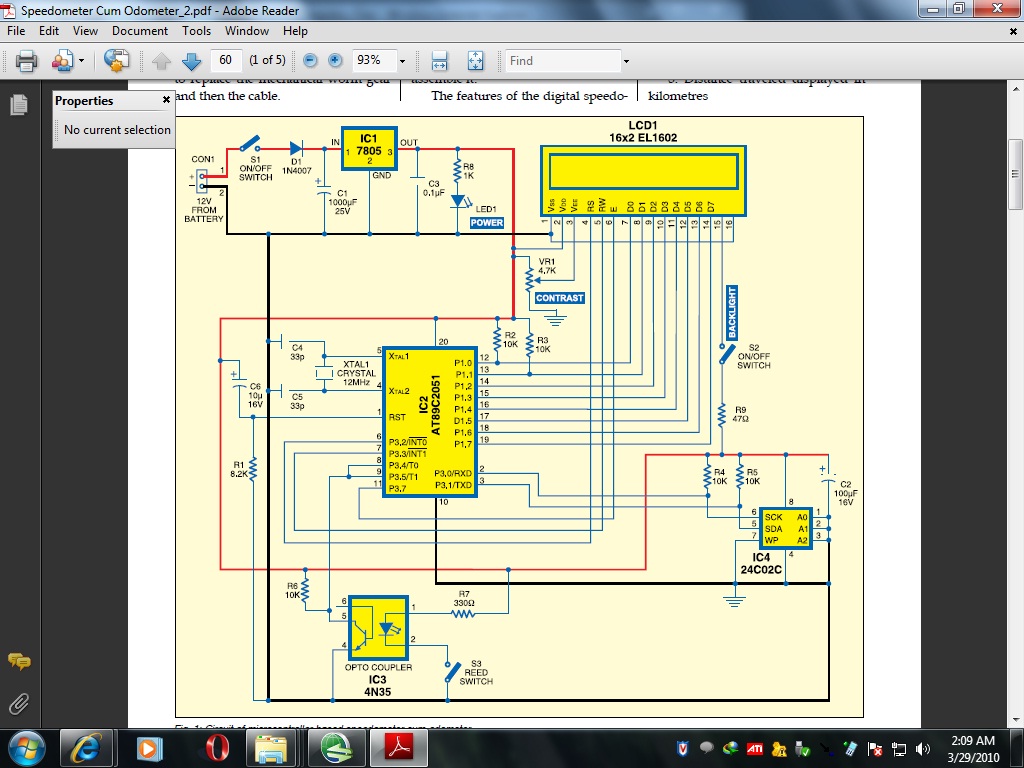1024x768 pixels.
Task: Open the Window menu
Action: [x=247, y=31]
